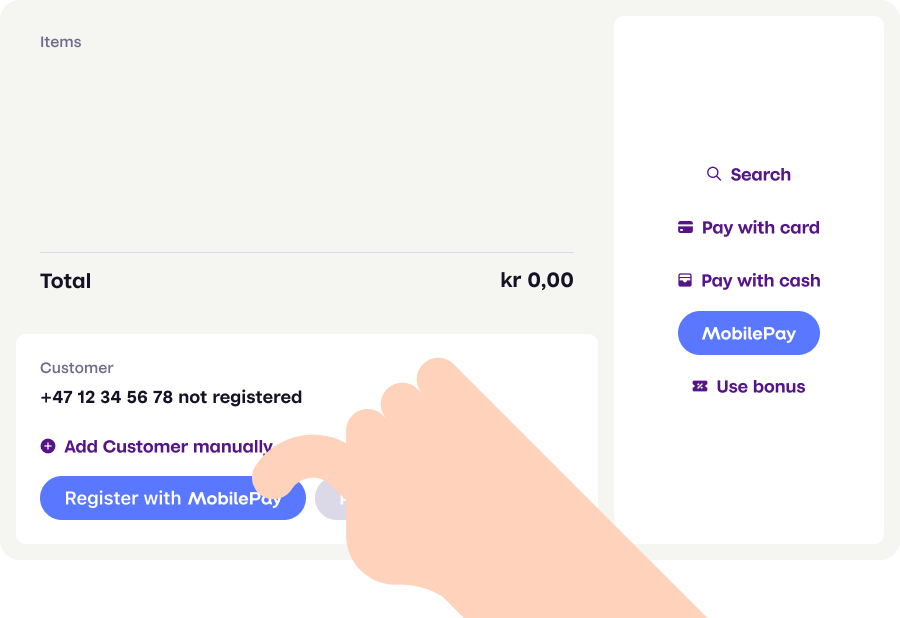
Task: Select the +47 12 34 56 78 phone number
Action: point(107,398)
